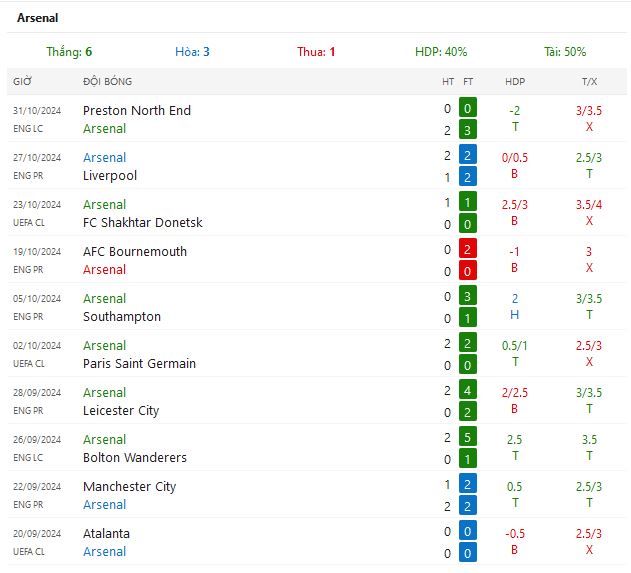Click over/under 2.5/3 in Manchester City row
The image size is (631, 573).
(589, 487)
